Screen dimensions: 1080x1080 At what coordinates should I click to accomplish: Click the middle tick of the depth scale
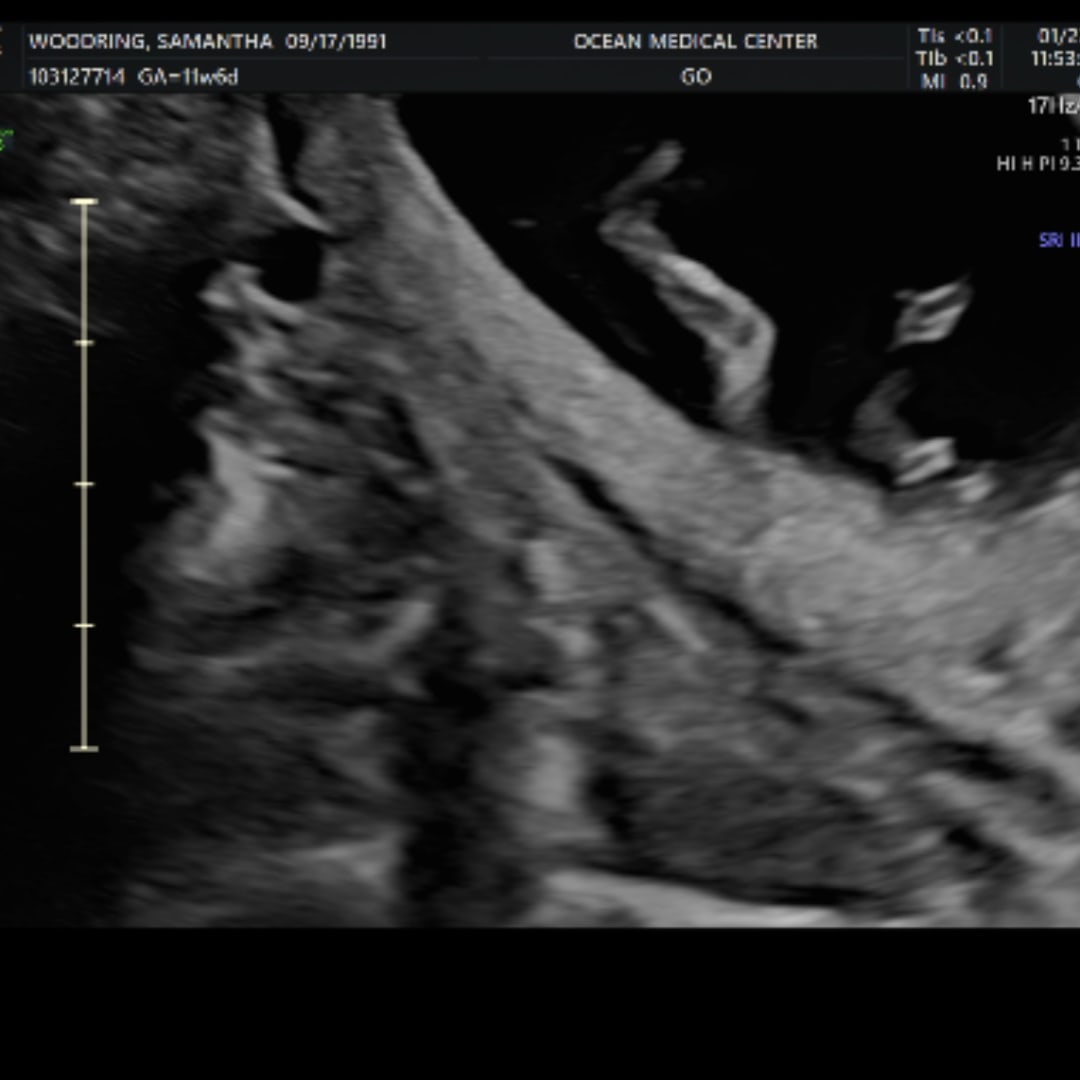[x=84, y=484]
